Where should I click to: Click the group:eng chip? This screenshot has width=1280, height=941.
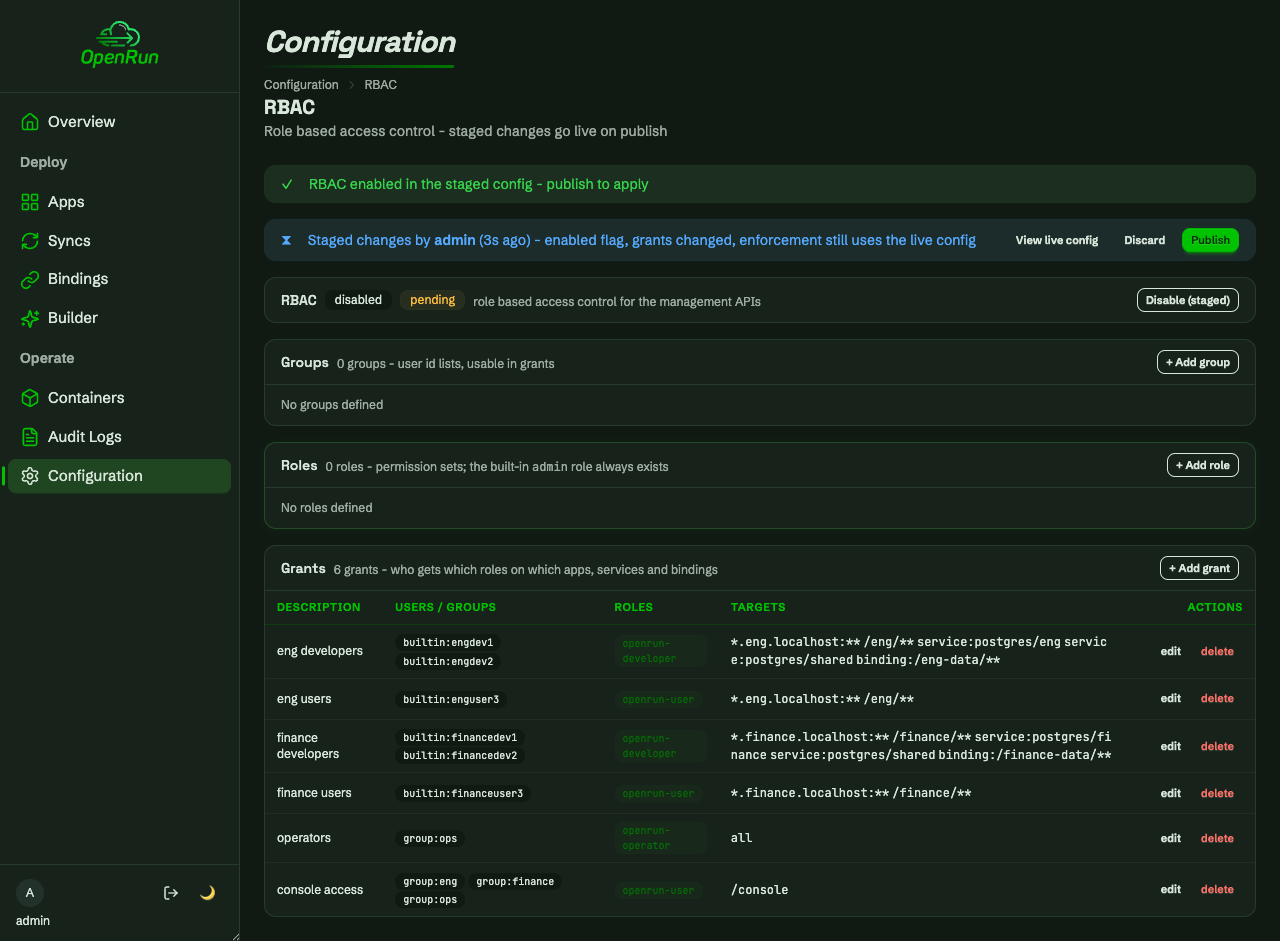point(430,881)
